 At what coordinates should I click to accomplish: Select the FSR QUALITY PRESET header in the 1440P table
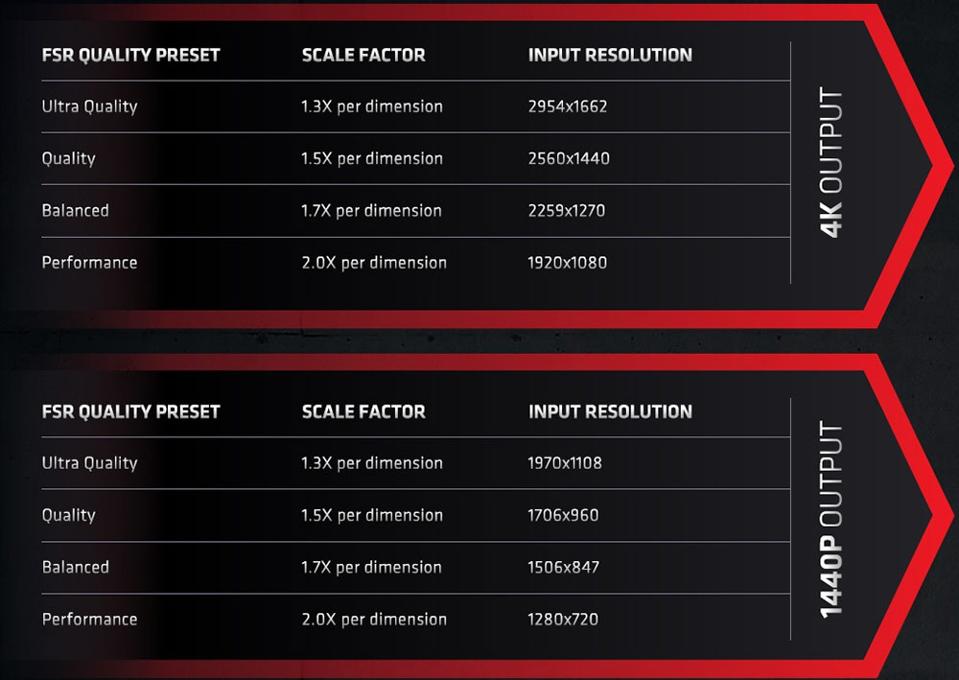point(131,412)
